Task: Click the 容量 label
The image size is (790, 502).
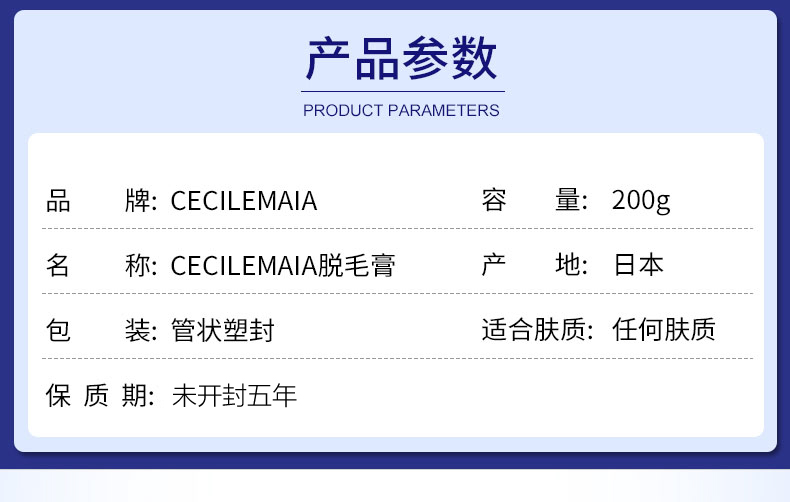Action: coord(535,200)
